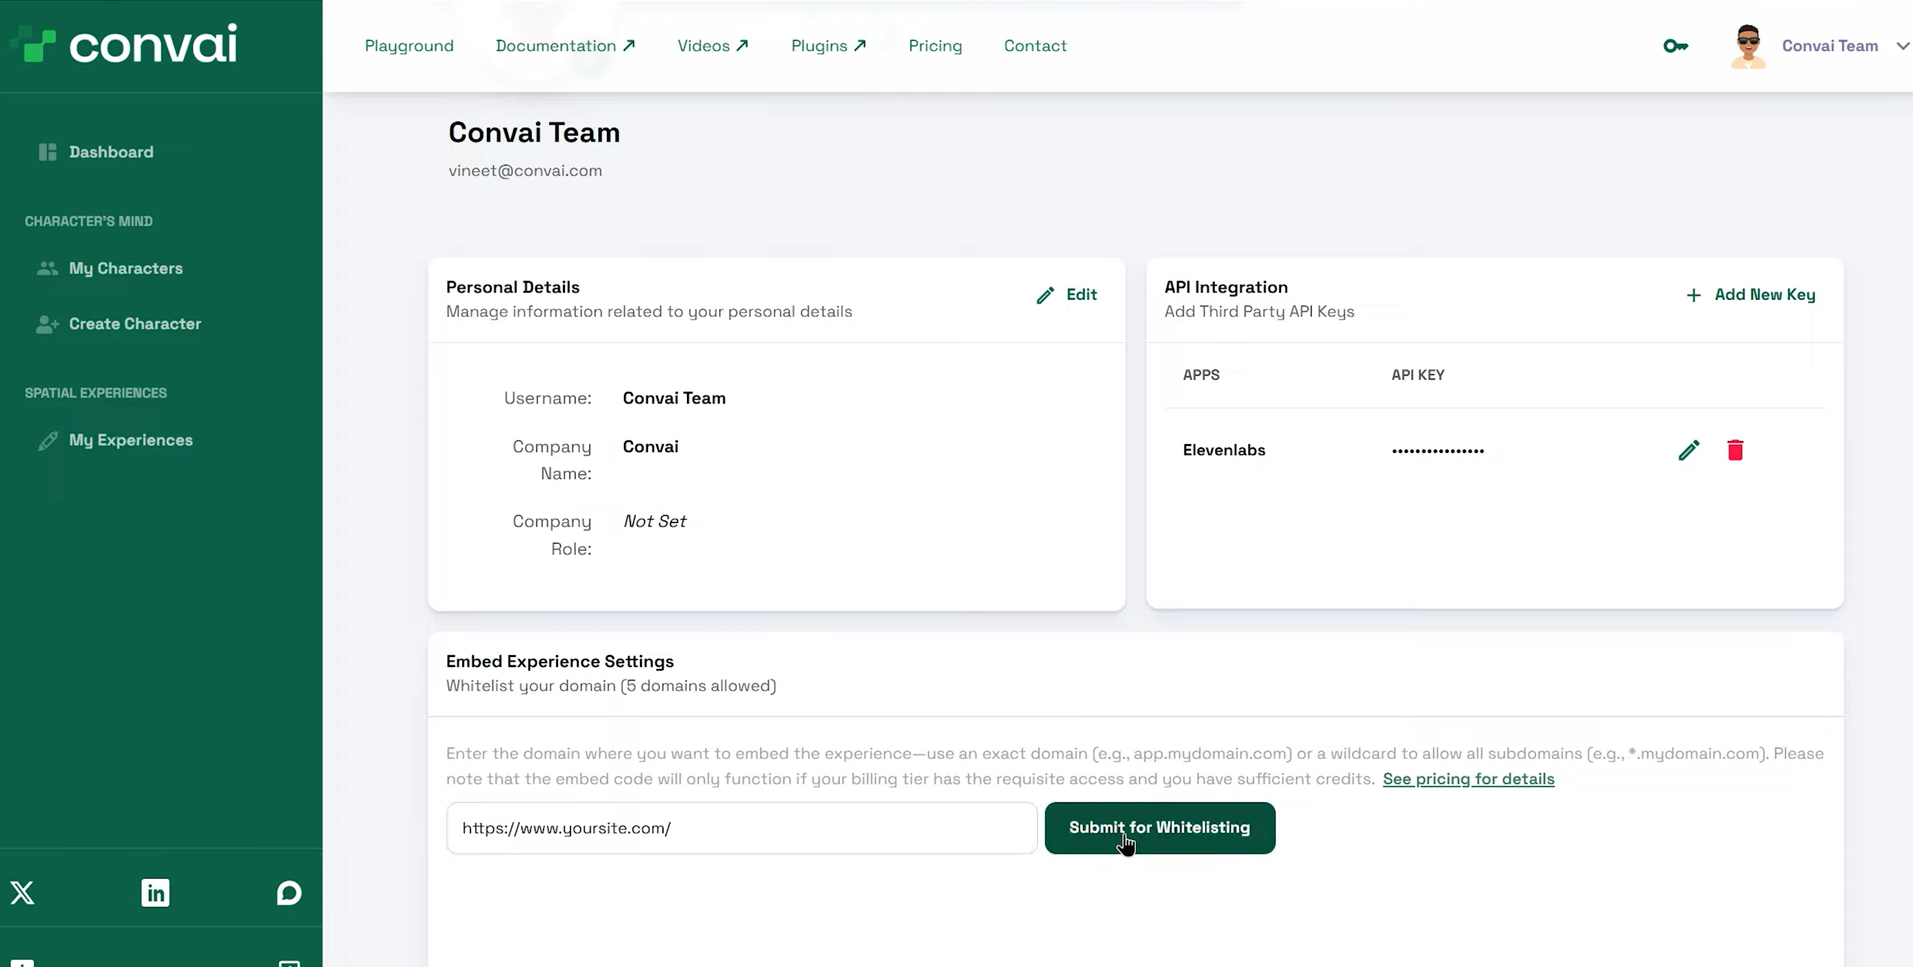The image size is (1913, 967).
Task: Open Videos in top navigation
Action: (x=713, y=46)
